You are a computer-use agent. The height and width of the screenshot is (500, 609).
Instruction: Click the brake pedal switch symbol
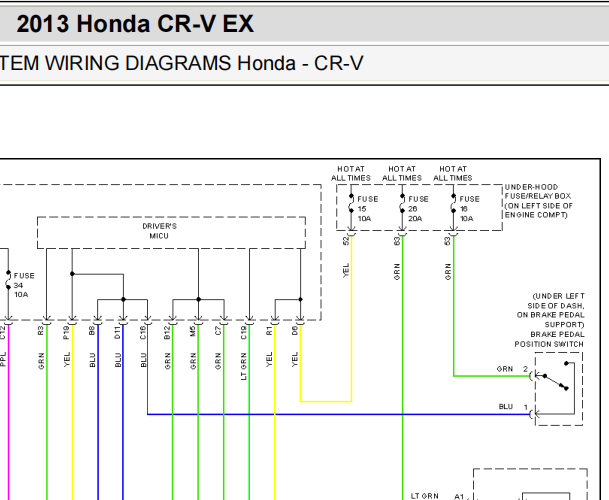click(559, 389)
